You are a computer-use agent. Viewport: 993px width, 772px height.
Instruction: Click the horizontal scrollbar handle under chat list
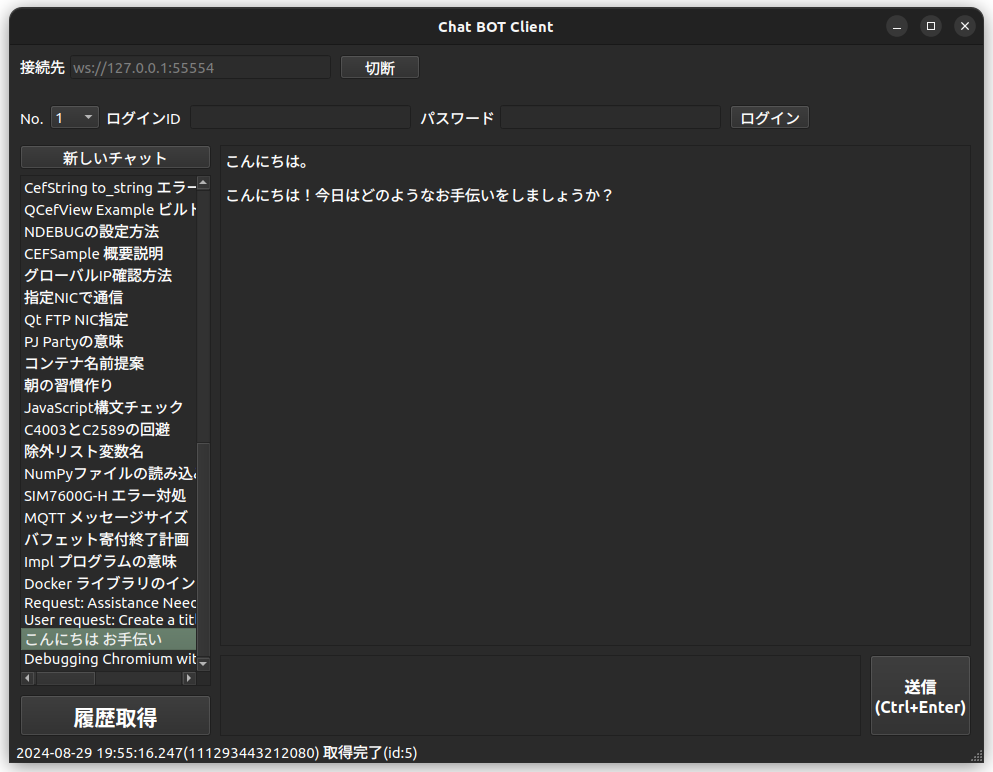pos(66,678)
